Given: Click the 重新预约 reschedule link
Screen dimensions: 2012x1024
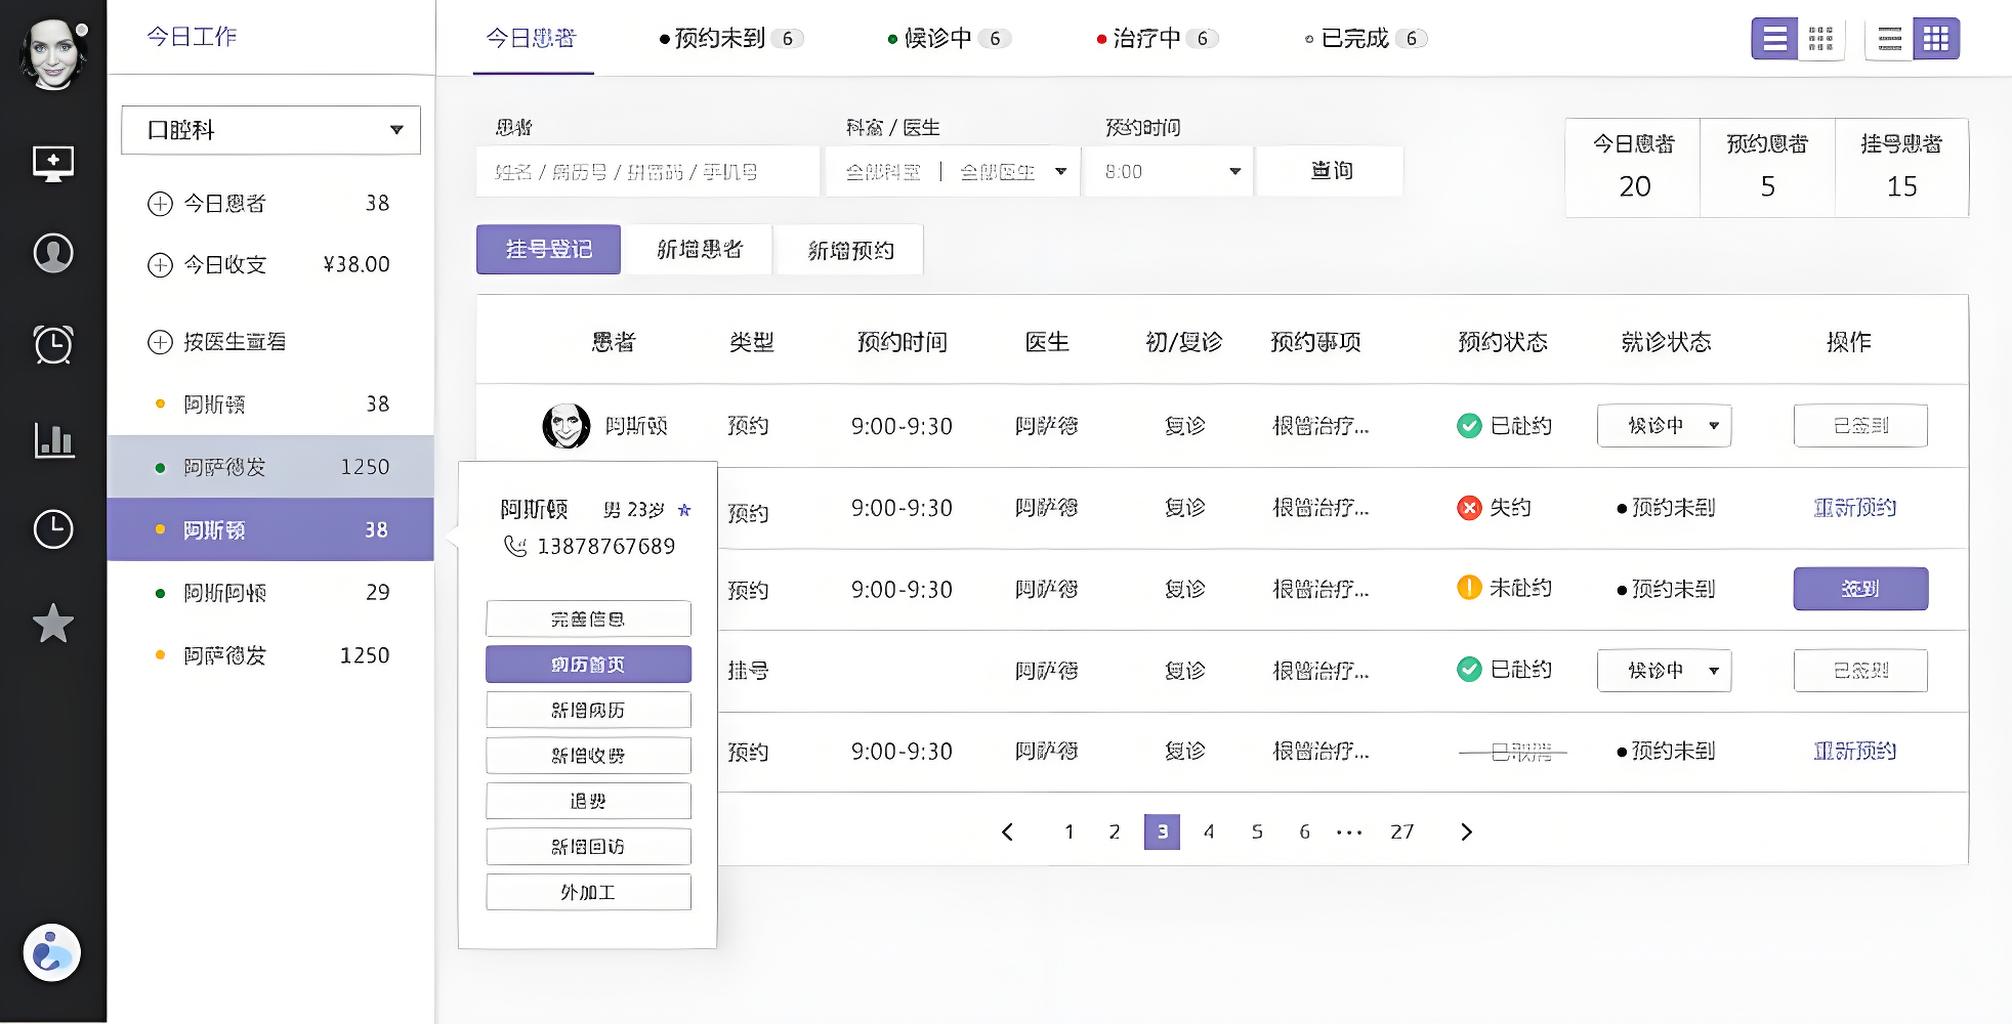Looking at the screenshot, I should click(1853, 508).
